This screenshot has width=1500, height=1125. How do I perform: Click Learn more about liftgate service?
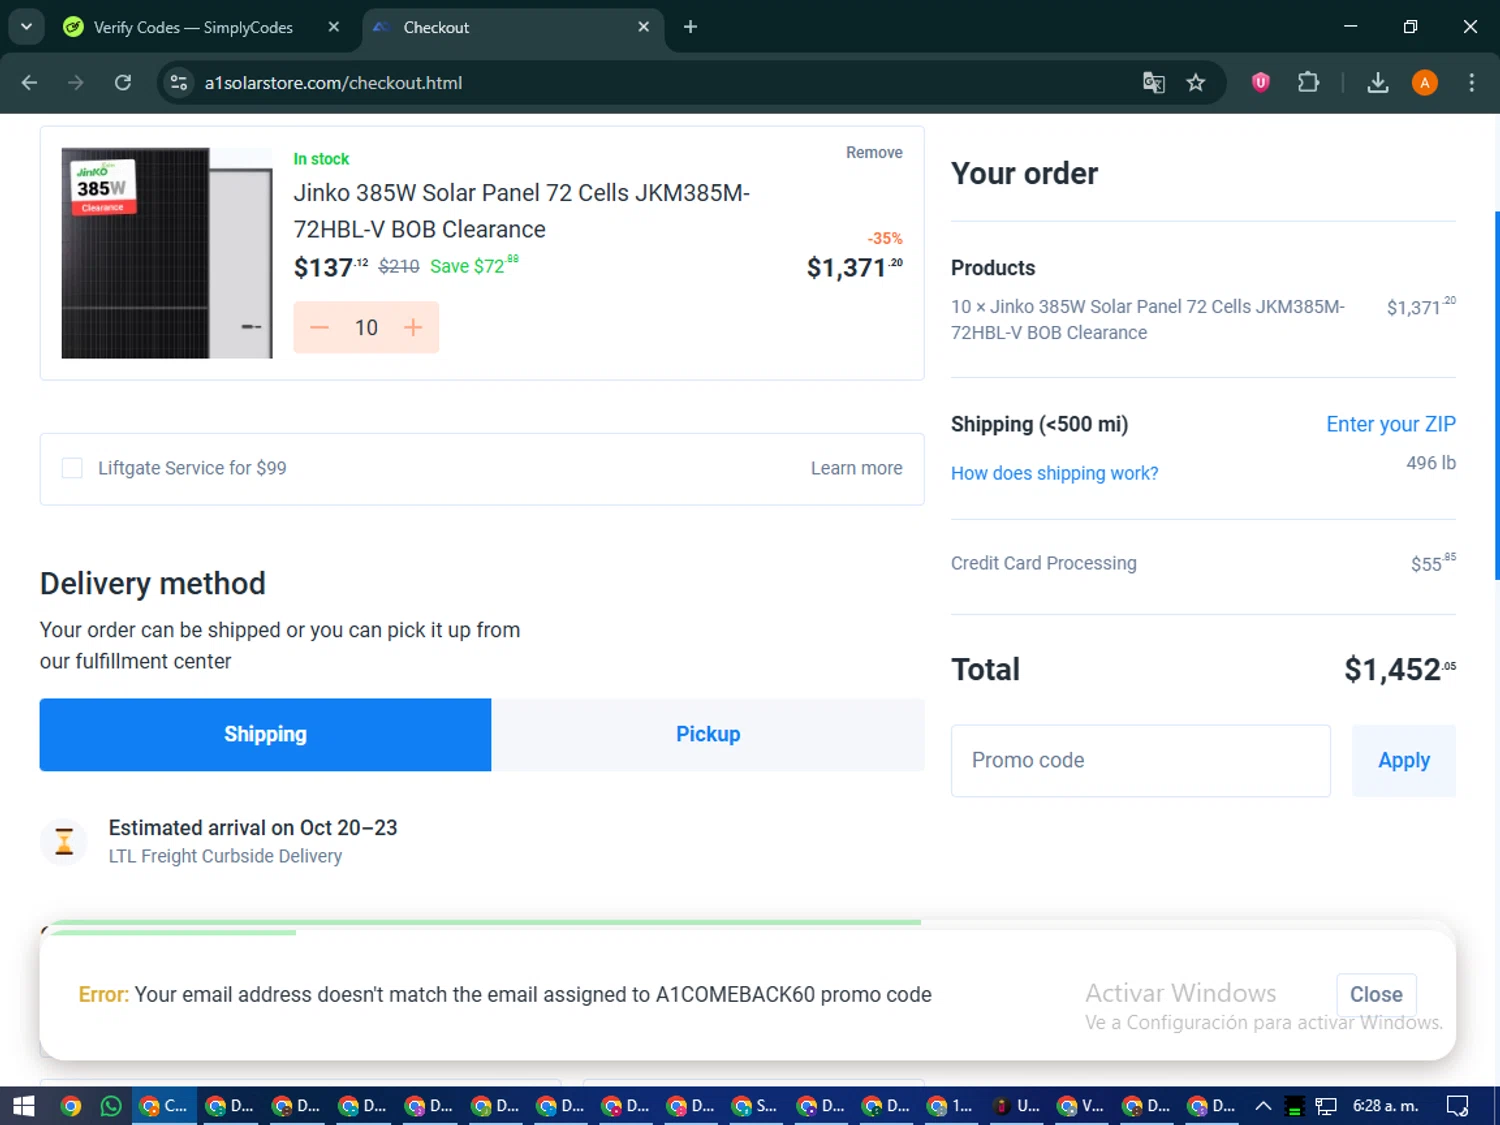(856, 468)
